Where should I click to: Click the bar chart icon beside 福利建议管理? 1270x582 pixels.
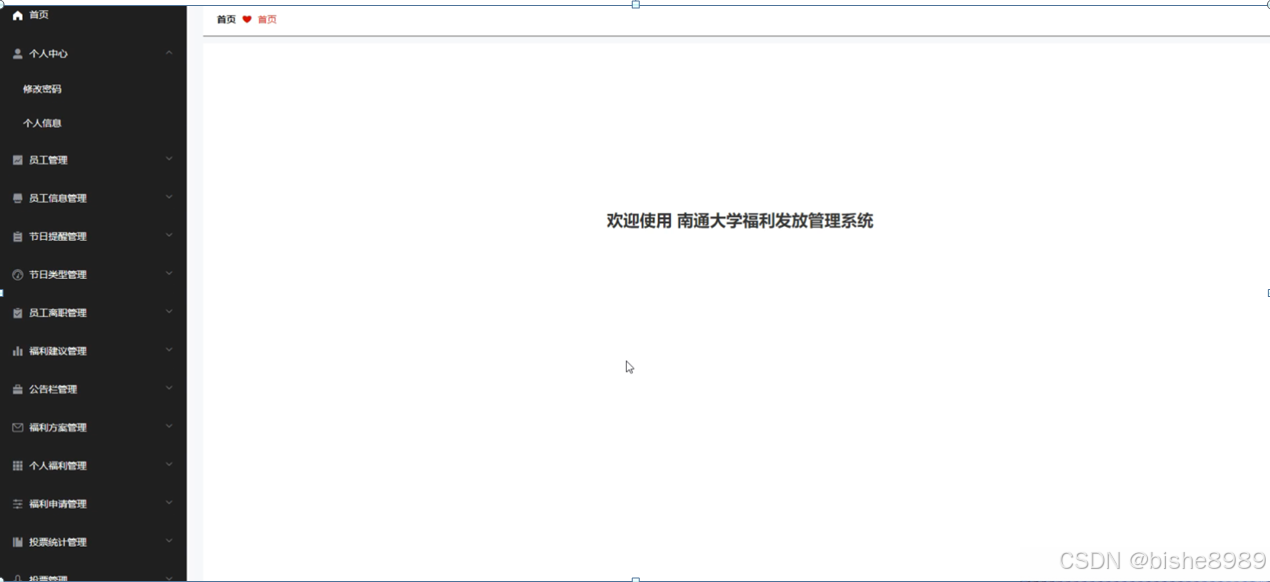pyautogui.click(x=17, y=351)
